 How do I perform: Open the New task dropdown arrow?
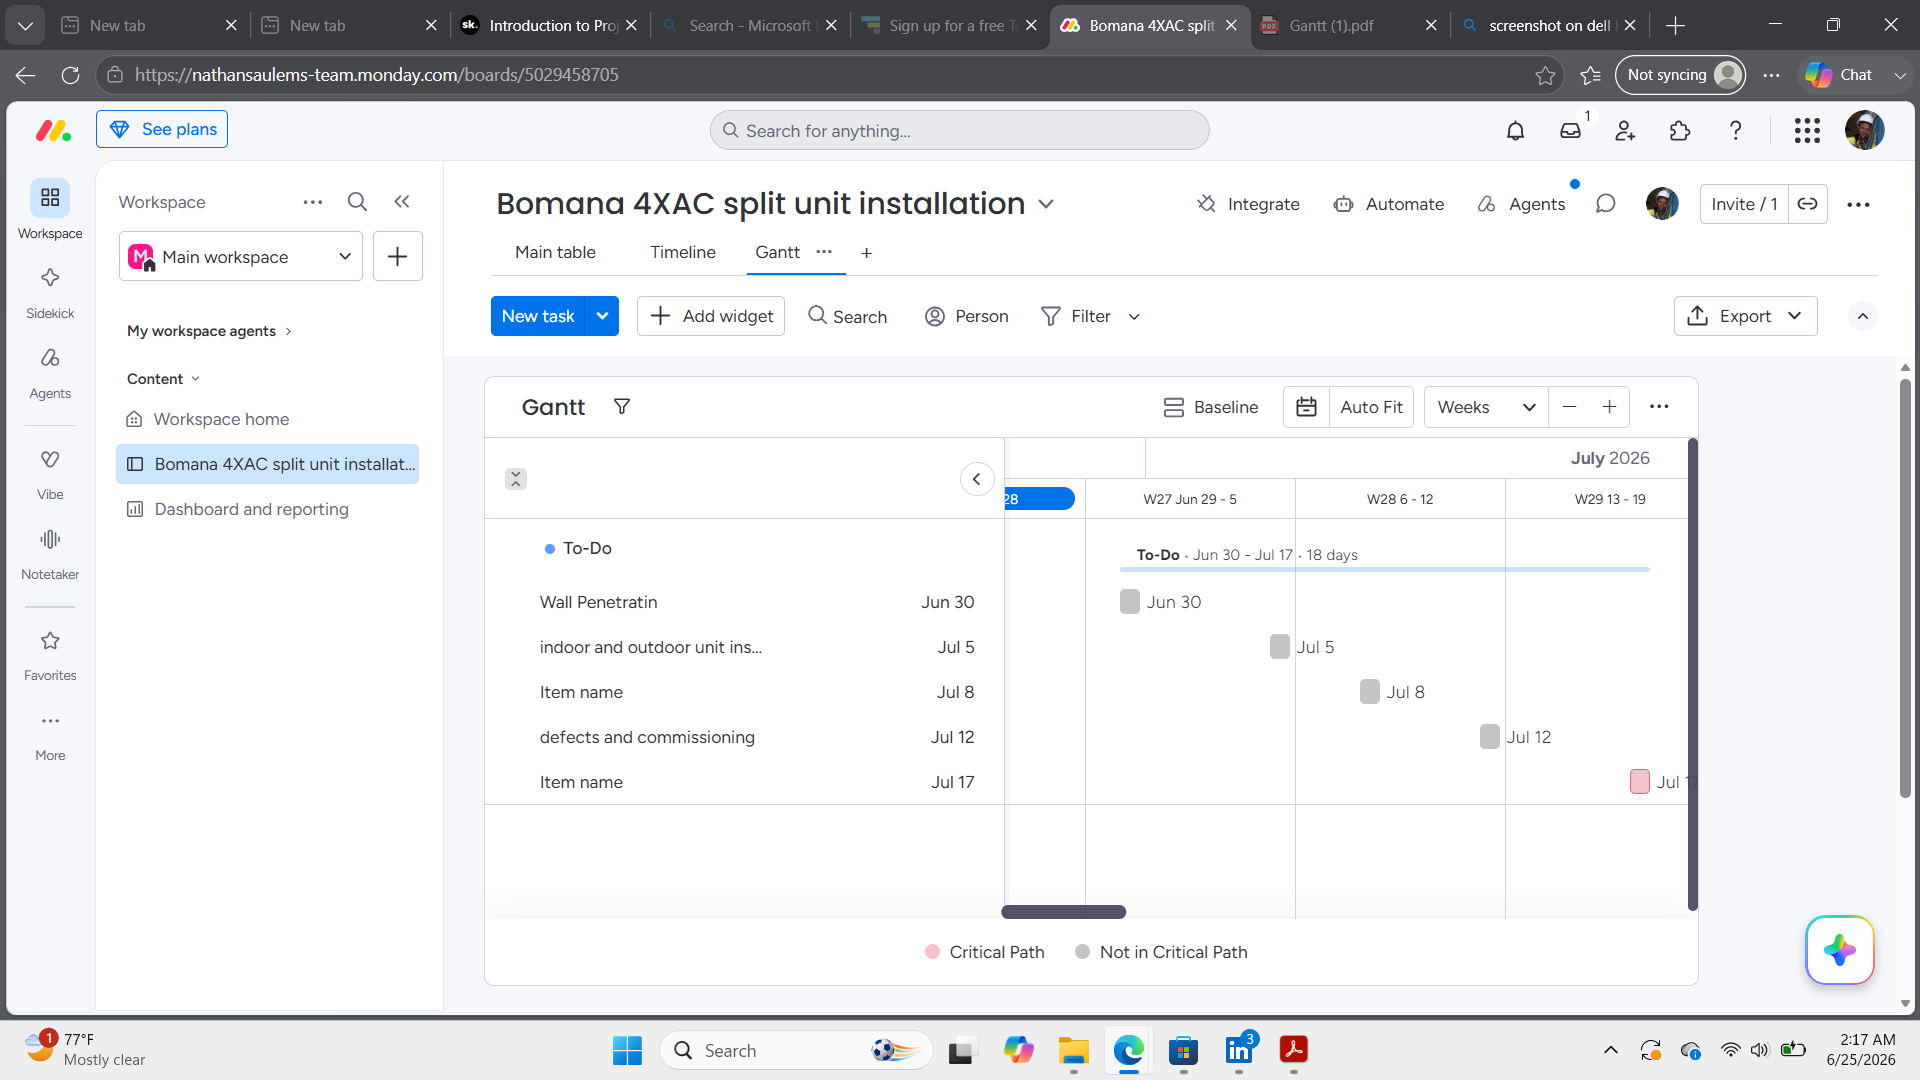point(602,316)
